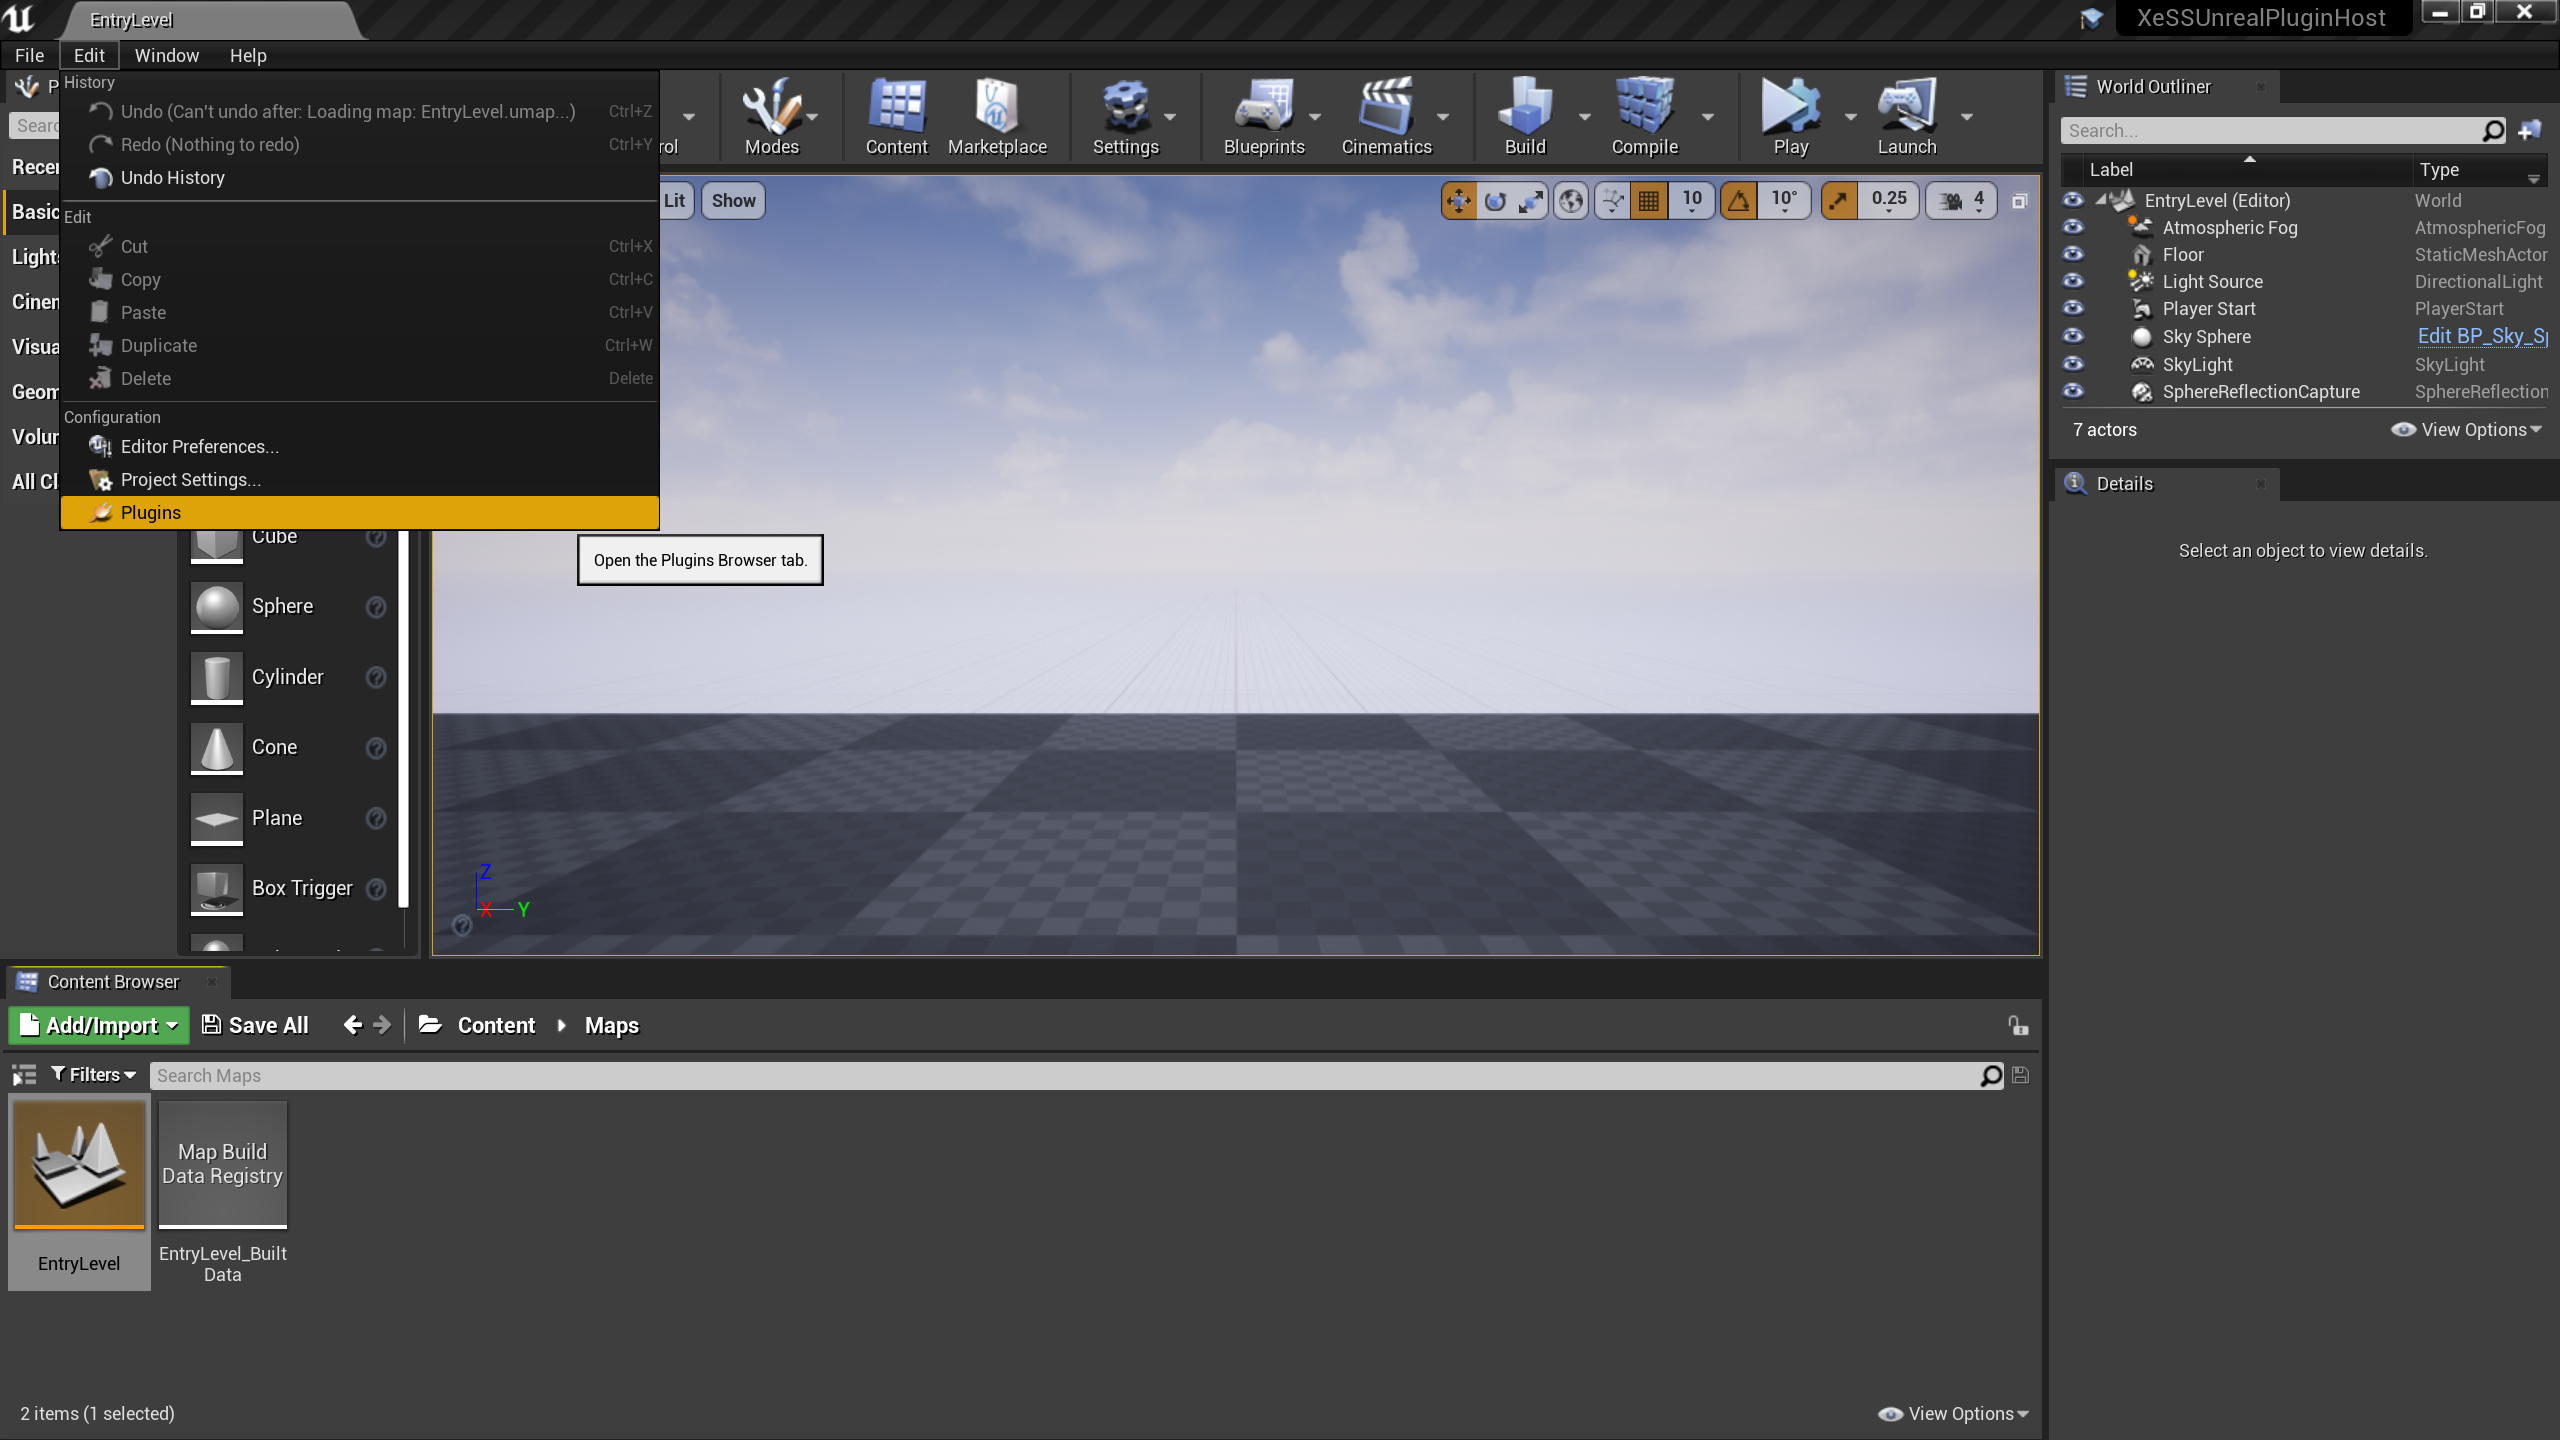Expand the Settings dropdown arrow
The width and height of the screenshot is (2560, 1440).
pyautogui.click(x=1170, y=117)
